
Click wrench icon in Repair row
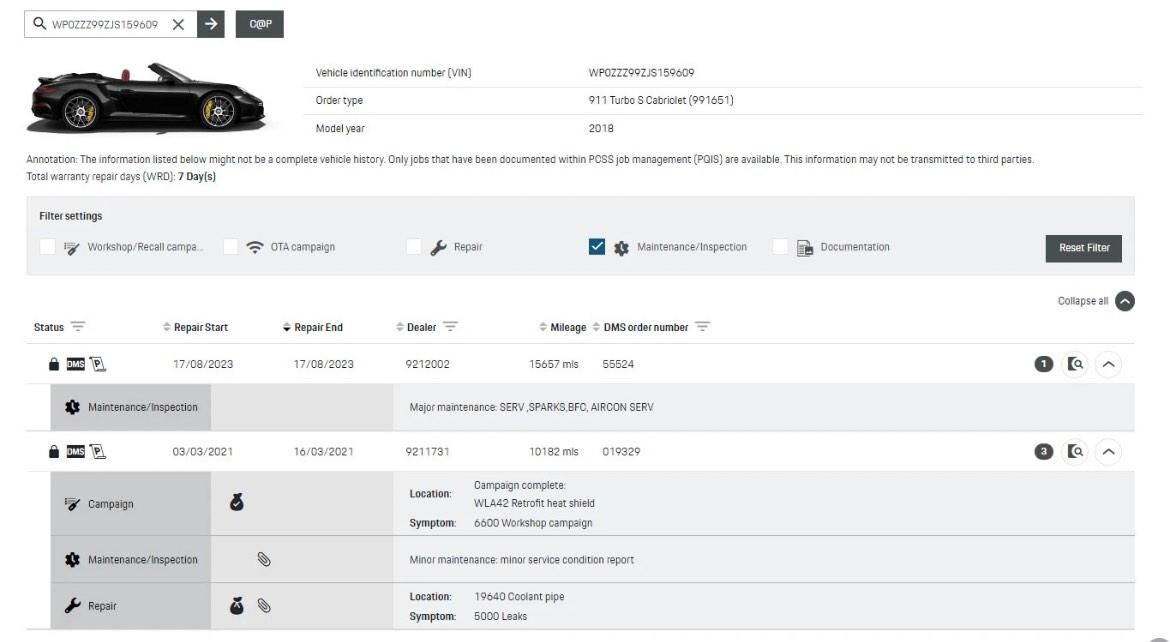(72, 605)
